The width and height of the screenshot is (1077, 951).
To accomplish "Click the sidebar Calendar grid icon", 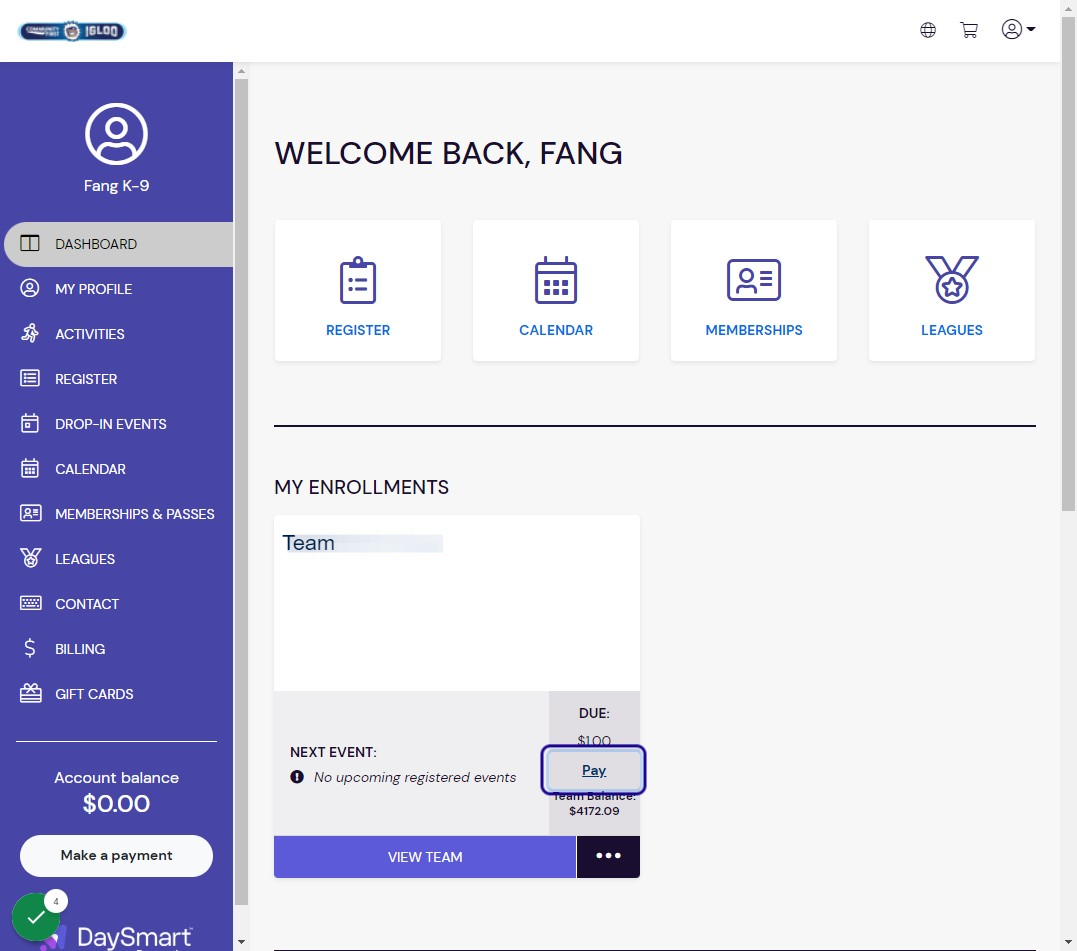I will [30, 468].
